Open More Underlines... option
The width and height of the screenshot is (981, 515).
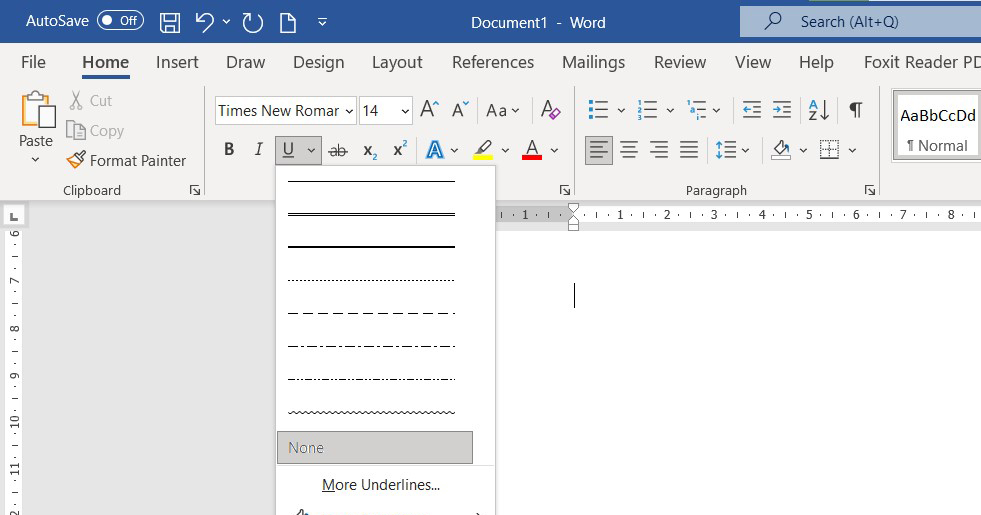coord(380,485)
